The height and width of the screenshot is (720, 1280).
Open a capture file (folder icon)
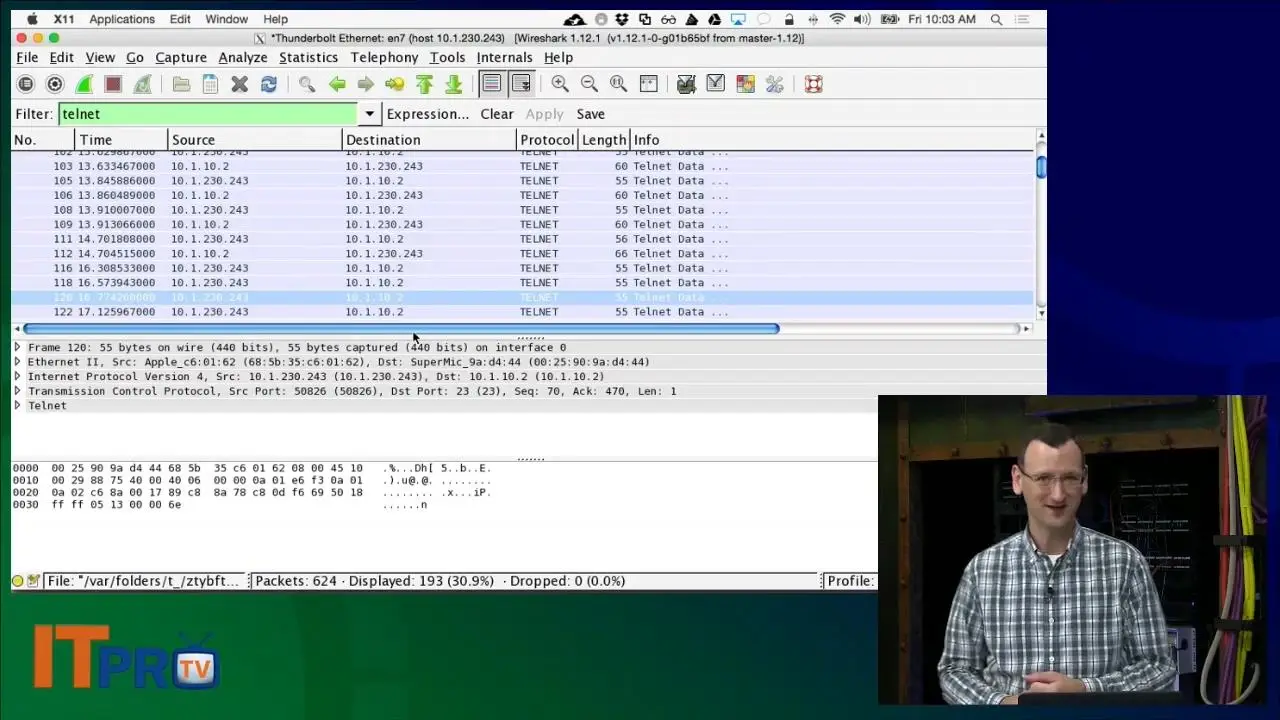pyautogui.click(x=181, y=84)
